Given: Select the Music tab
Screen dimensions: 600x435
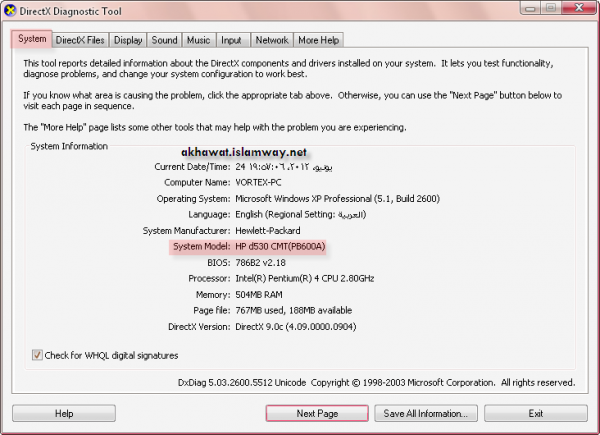Looking at the screenshot, I should [198, 40].
